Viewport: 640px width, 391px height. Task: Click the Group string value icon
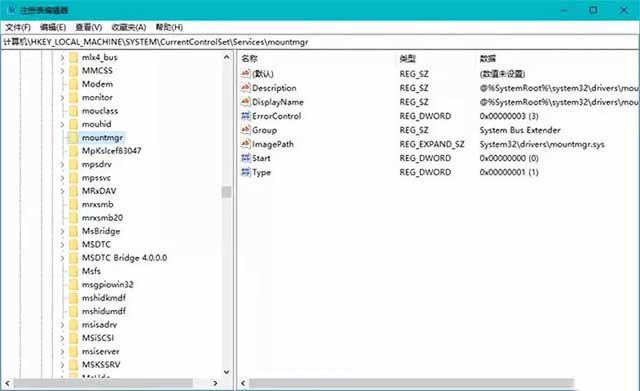click(245, 130)
